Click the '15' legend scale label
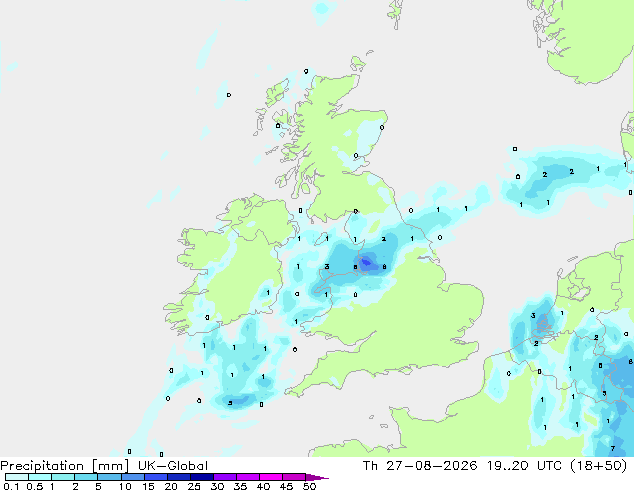This screenshot has width=634, height=490. click(x=148, y=486)
